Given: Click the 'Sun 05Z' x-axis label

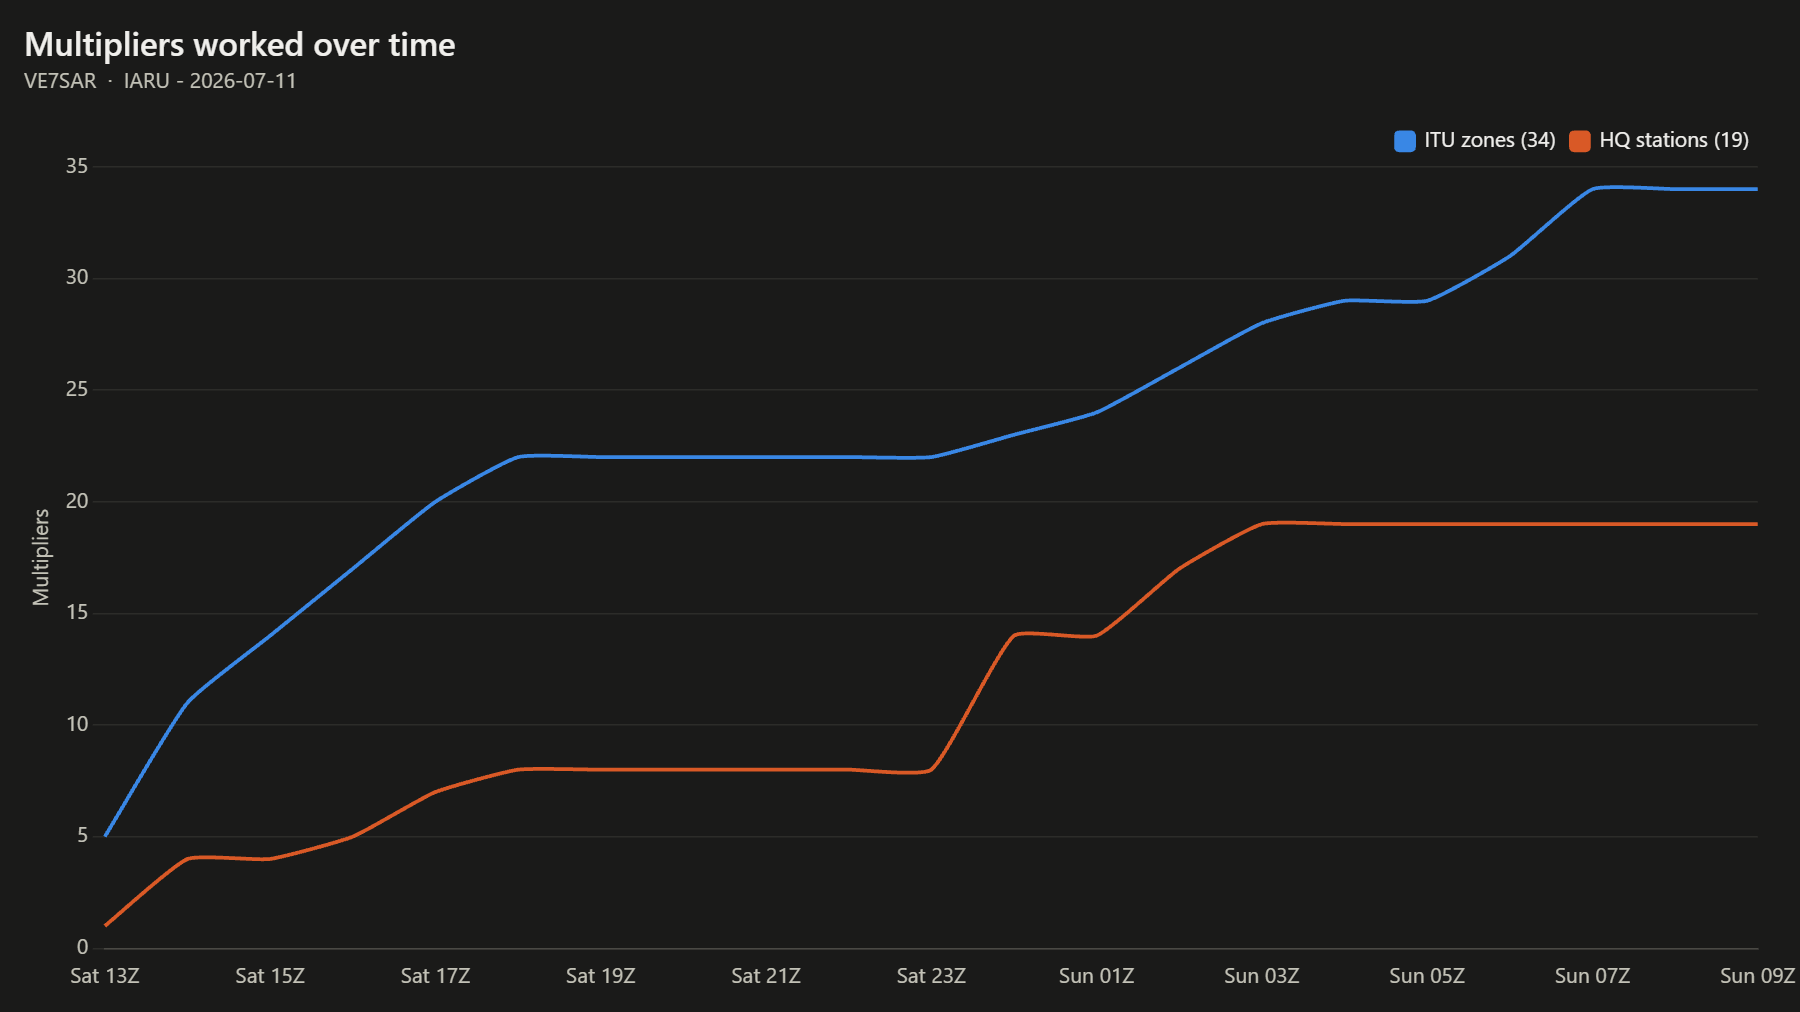Looking at the screenshot, I should (1427, 976).
